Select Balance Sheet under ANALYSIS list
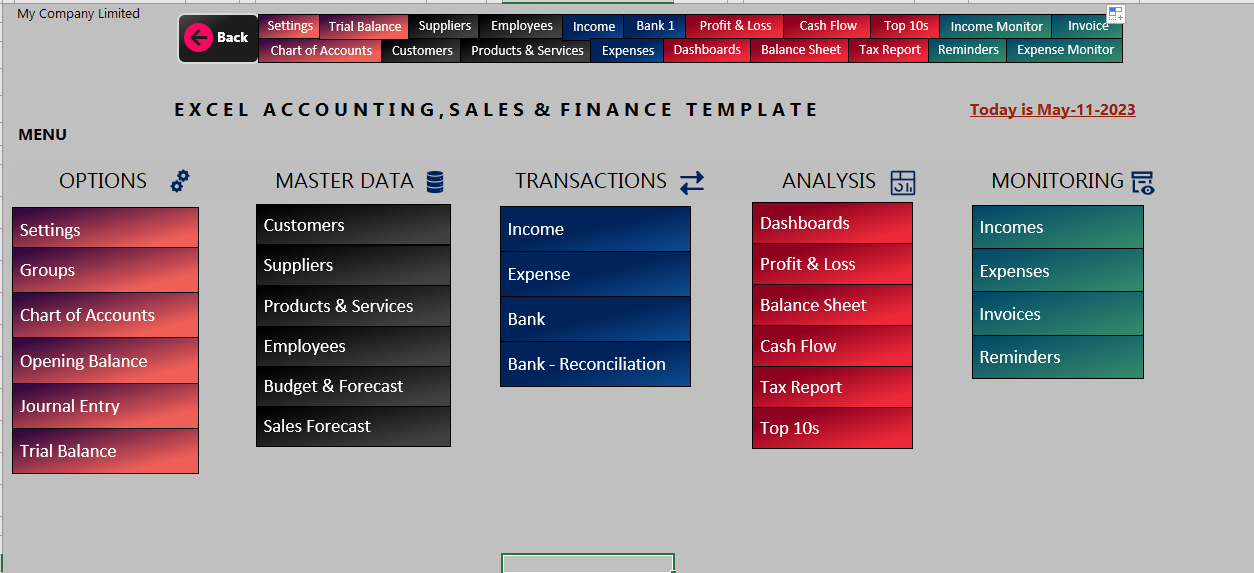The width and height of the screenshot is (1254, 573). click(832, 305)
